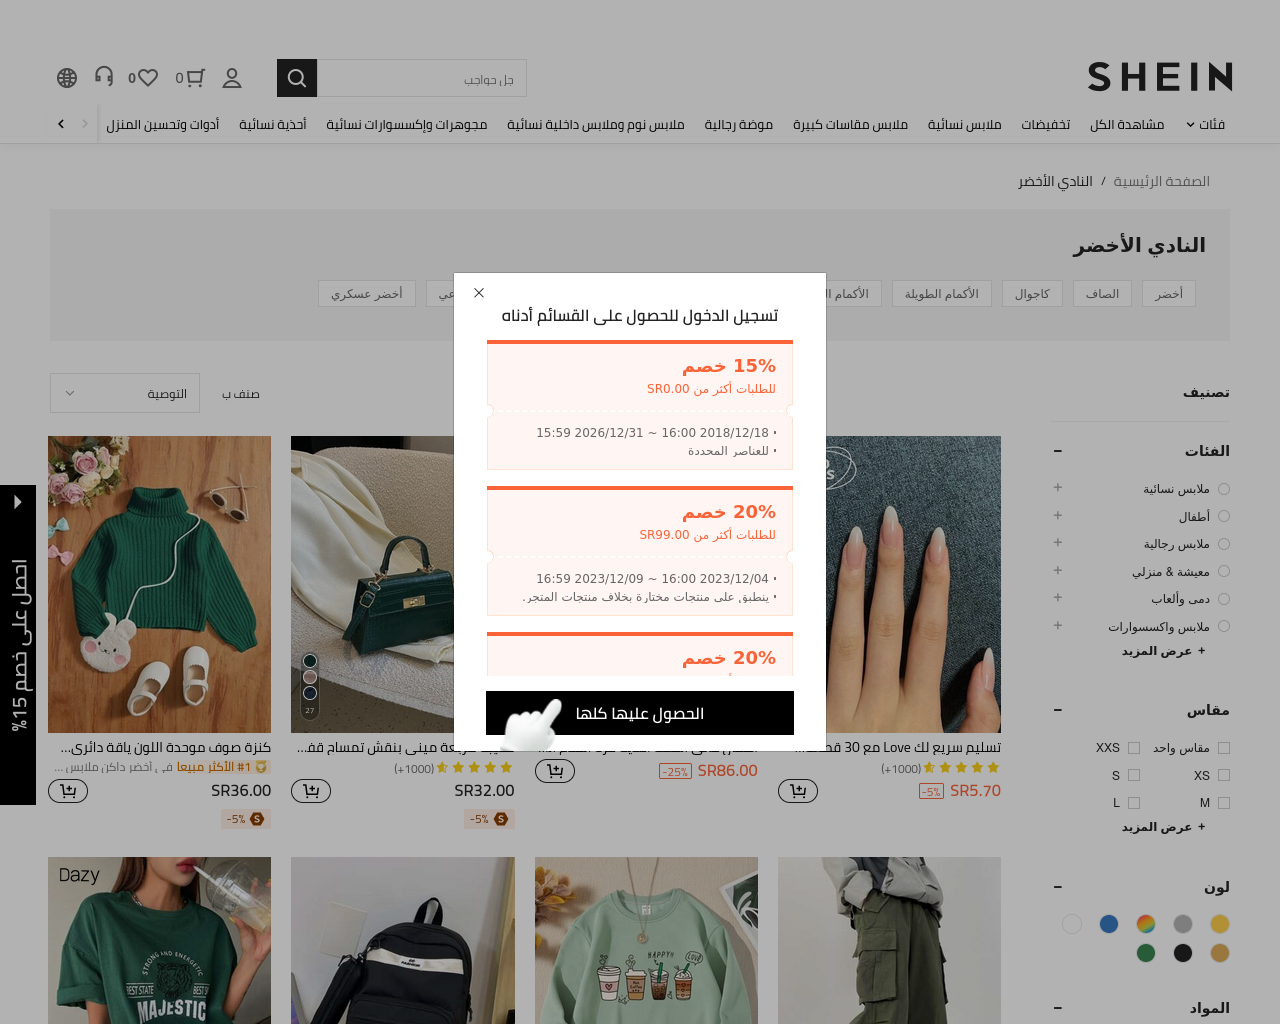The height and width of the screenshot is (1024, 1280).
Task: Open the user account icon
Action: (232, 78)
